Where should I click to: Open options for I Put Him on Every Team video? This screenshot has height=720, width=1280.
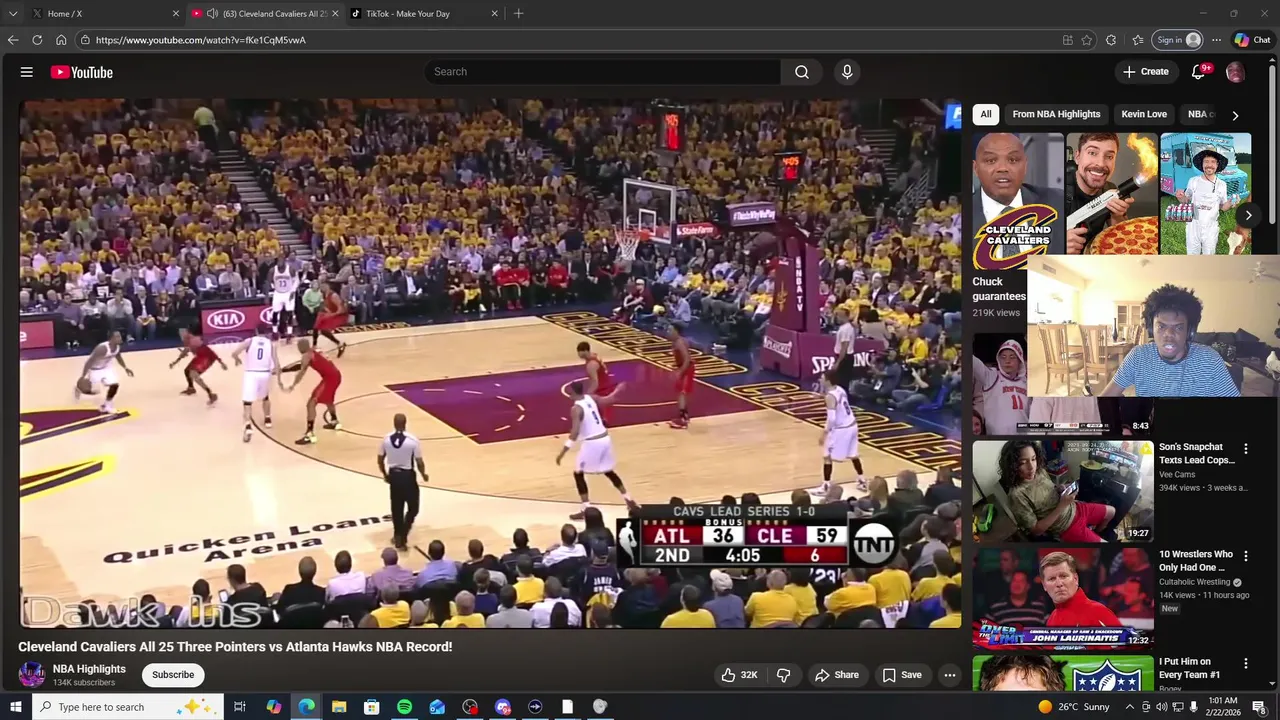click(x=1246, y=663)
